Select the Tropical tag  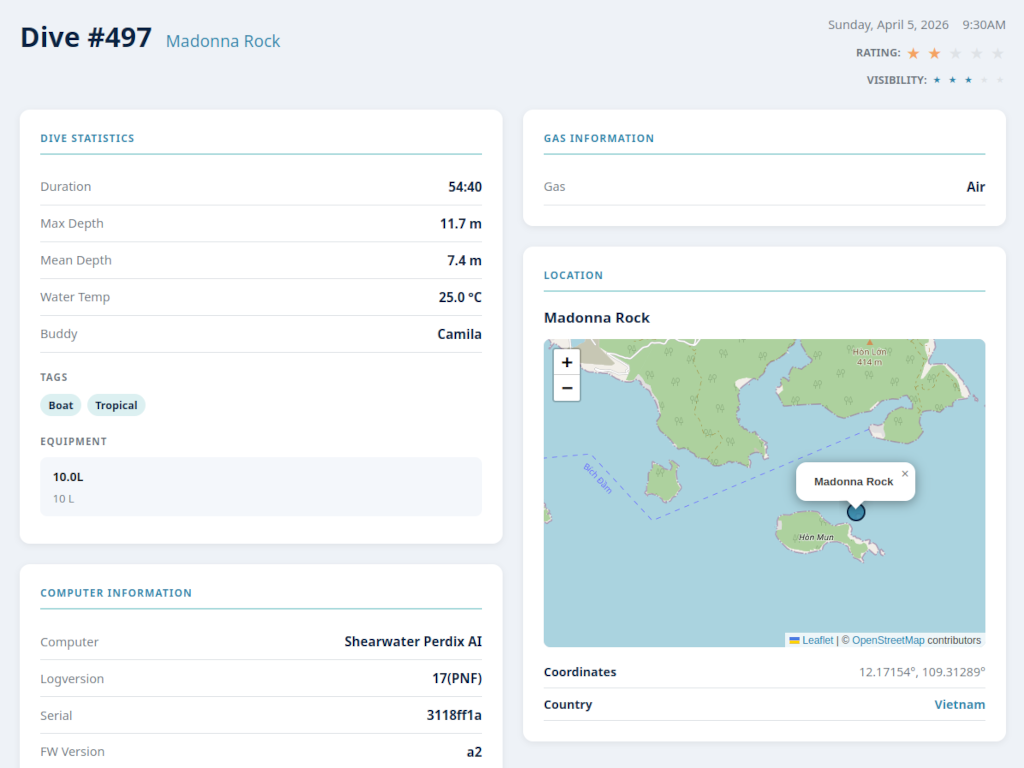[116, 406]
